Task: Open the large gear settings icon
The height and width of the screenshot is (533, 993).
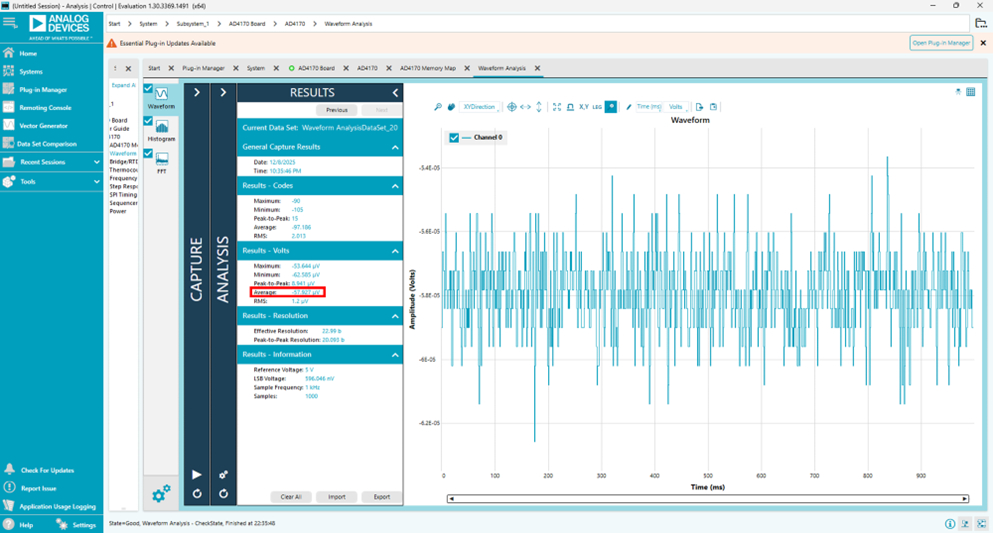Action: click(161, 493)
